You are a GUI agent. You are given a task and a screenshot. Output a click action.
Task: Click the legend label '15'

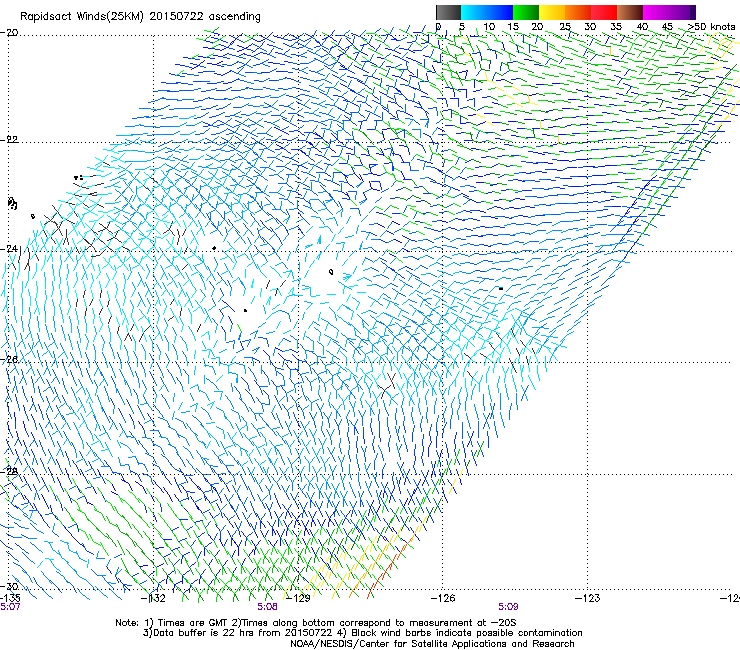pyautogui.click(x=513, y=27)
